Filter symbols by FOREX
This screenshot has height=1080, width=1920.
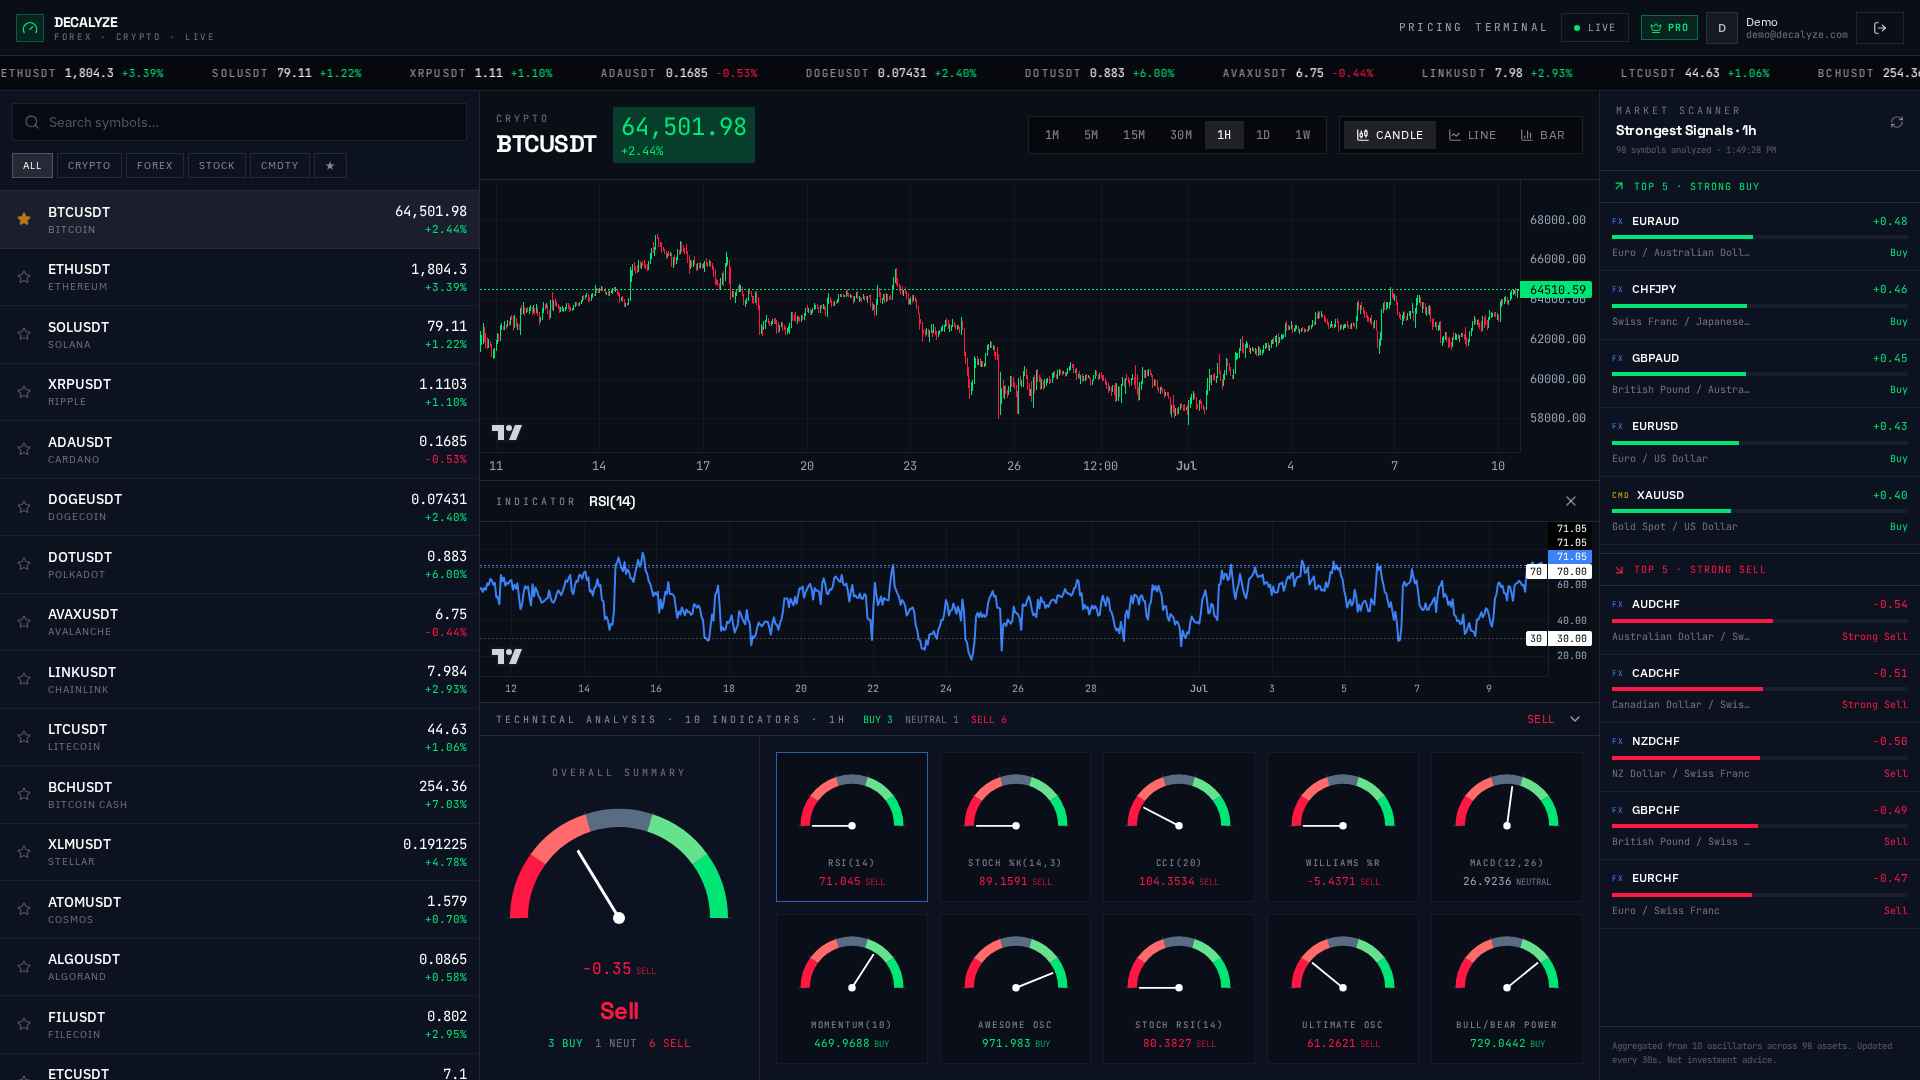(155, 165)
